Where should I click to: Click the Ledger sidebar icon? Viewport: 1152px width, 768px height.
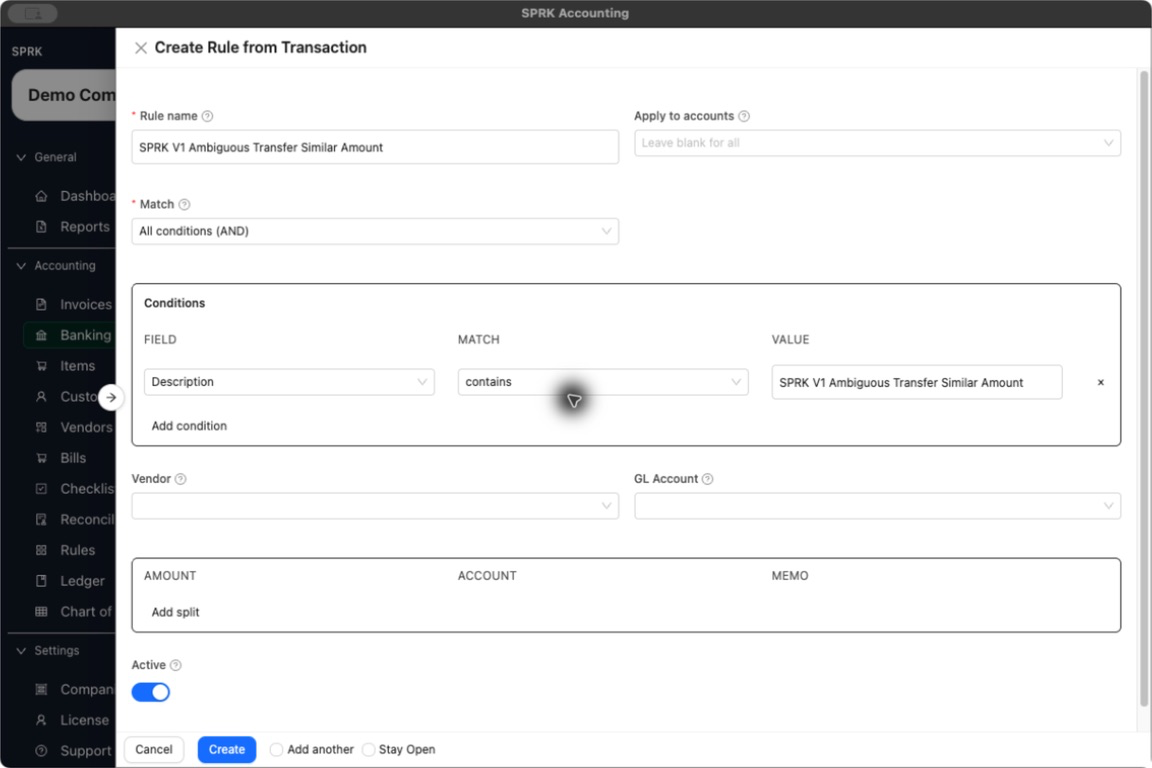click(41, 581)
